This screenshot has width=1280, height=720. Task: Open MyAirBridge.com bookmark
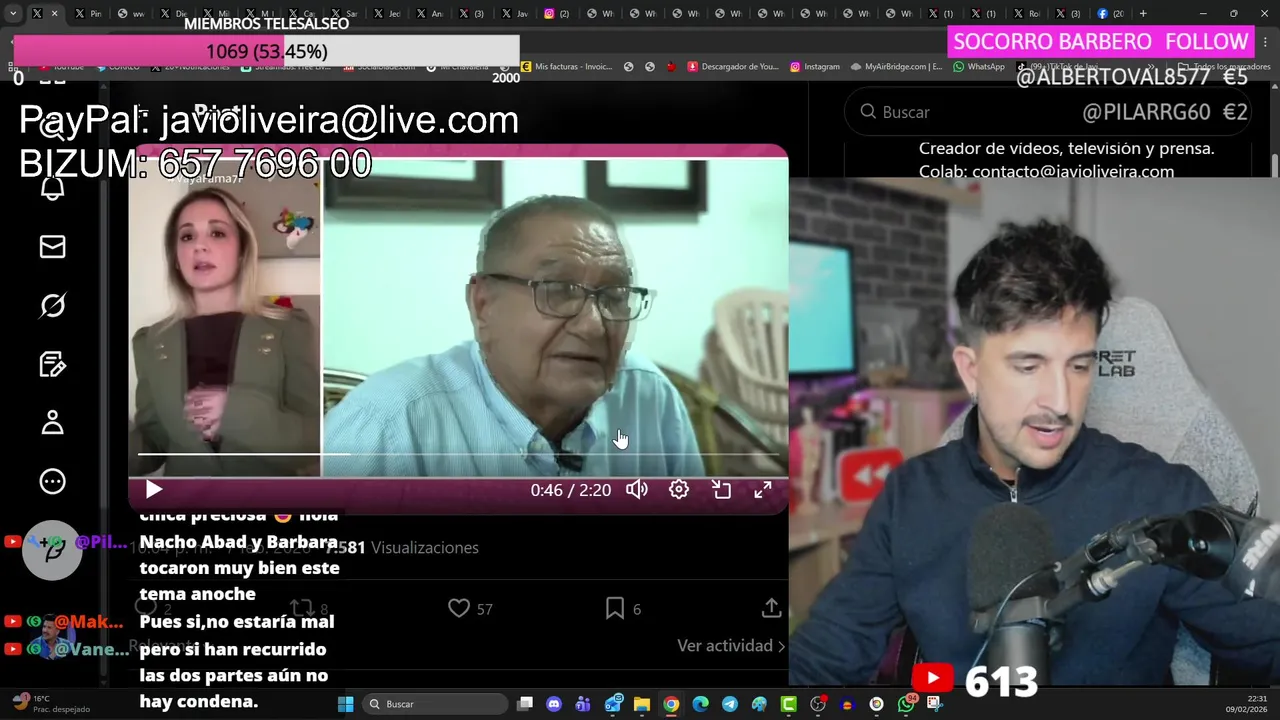click(x=896, y=67)
